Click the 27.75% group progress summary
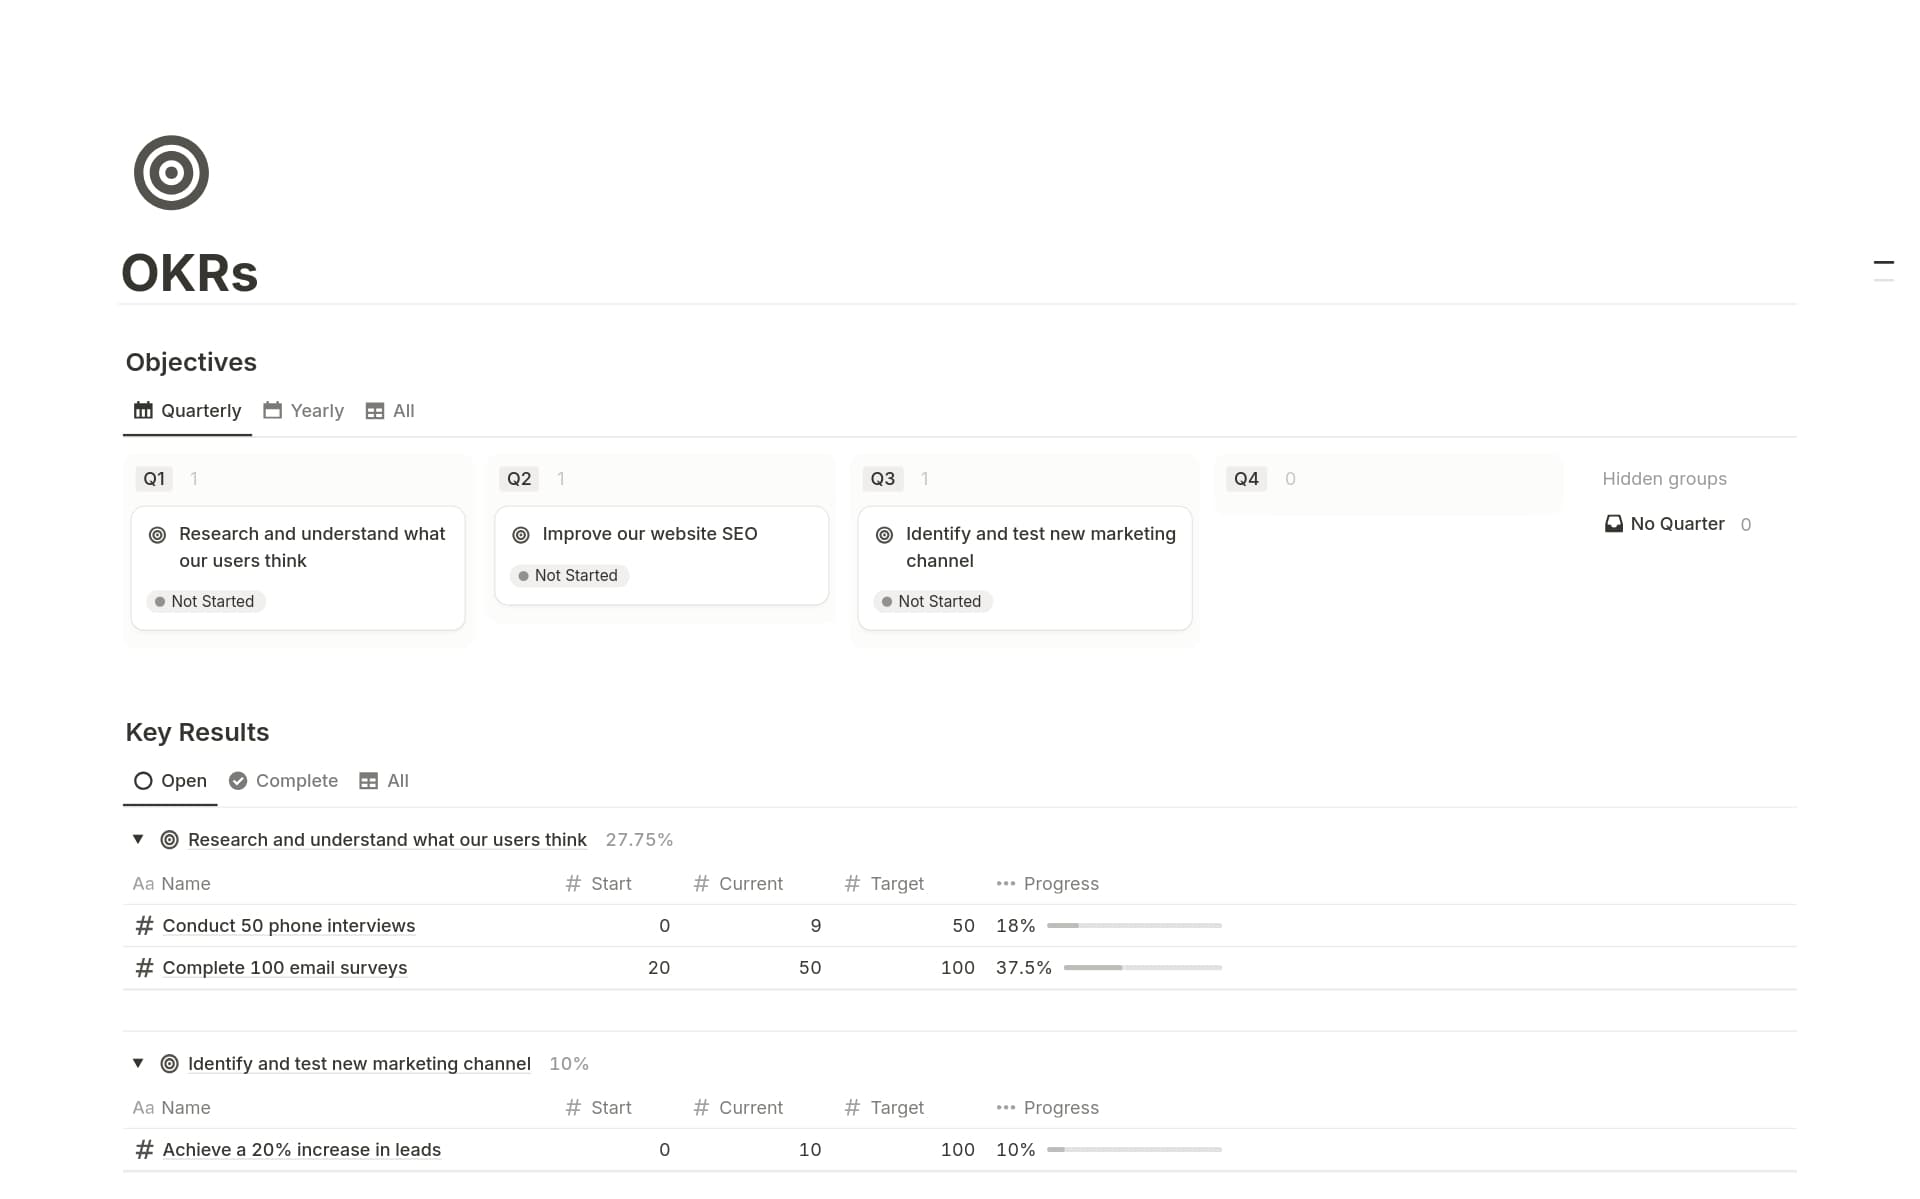Viewport: 1920px width, 1199px height. (x=639, y=840)
